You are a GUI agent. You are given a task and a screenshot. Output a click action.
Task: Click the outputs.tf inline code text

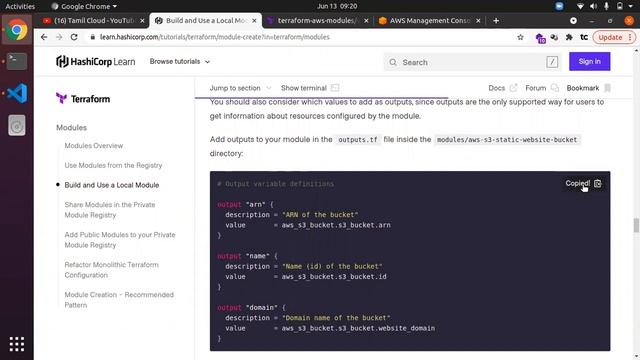click(358, 140)
